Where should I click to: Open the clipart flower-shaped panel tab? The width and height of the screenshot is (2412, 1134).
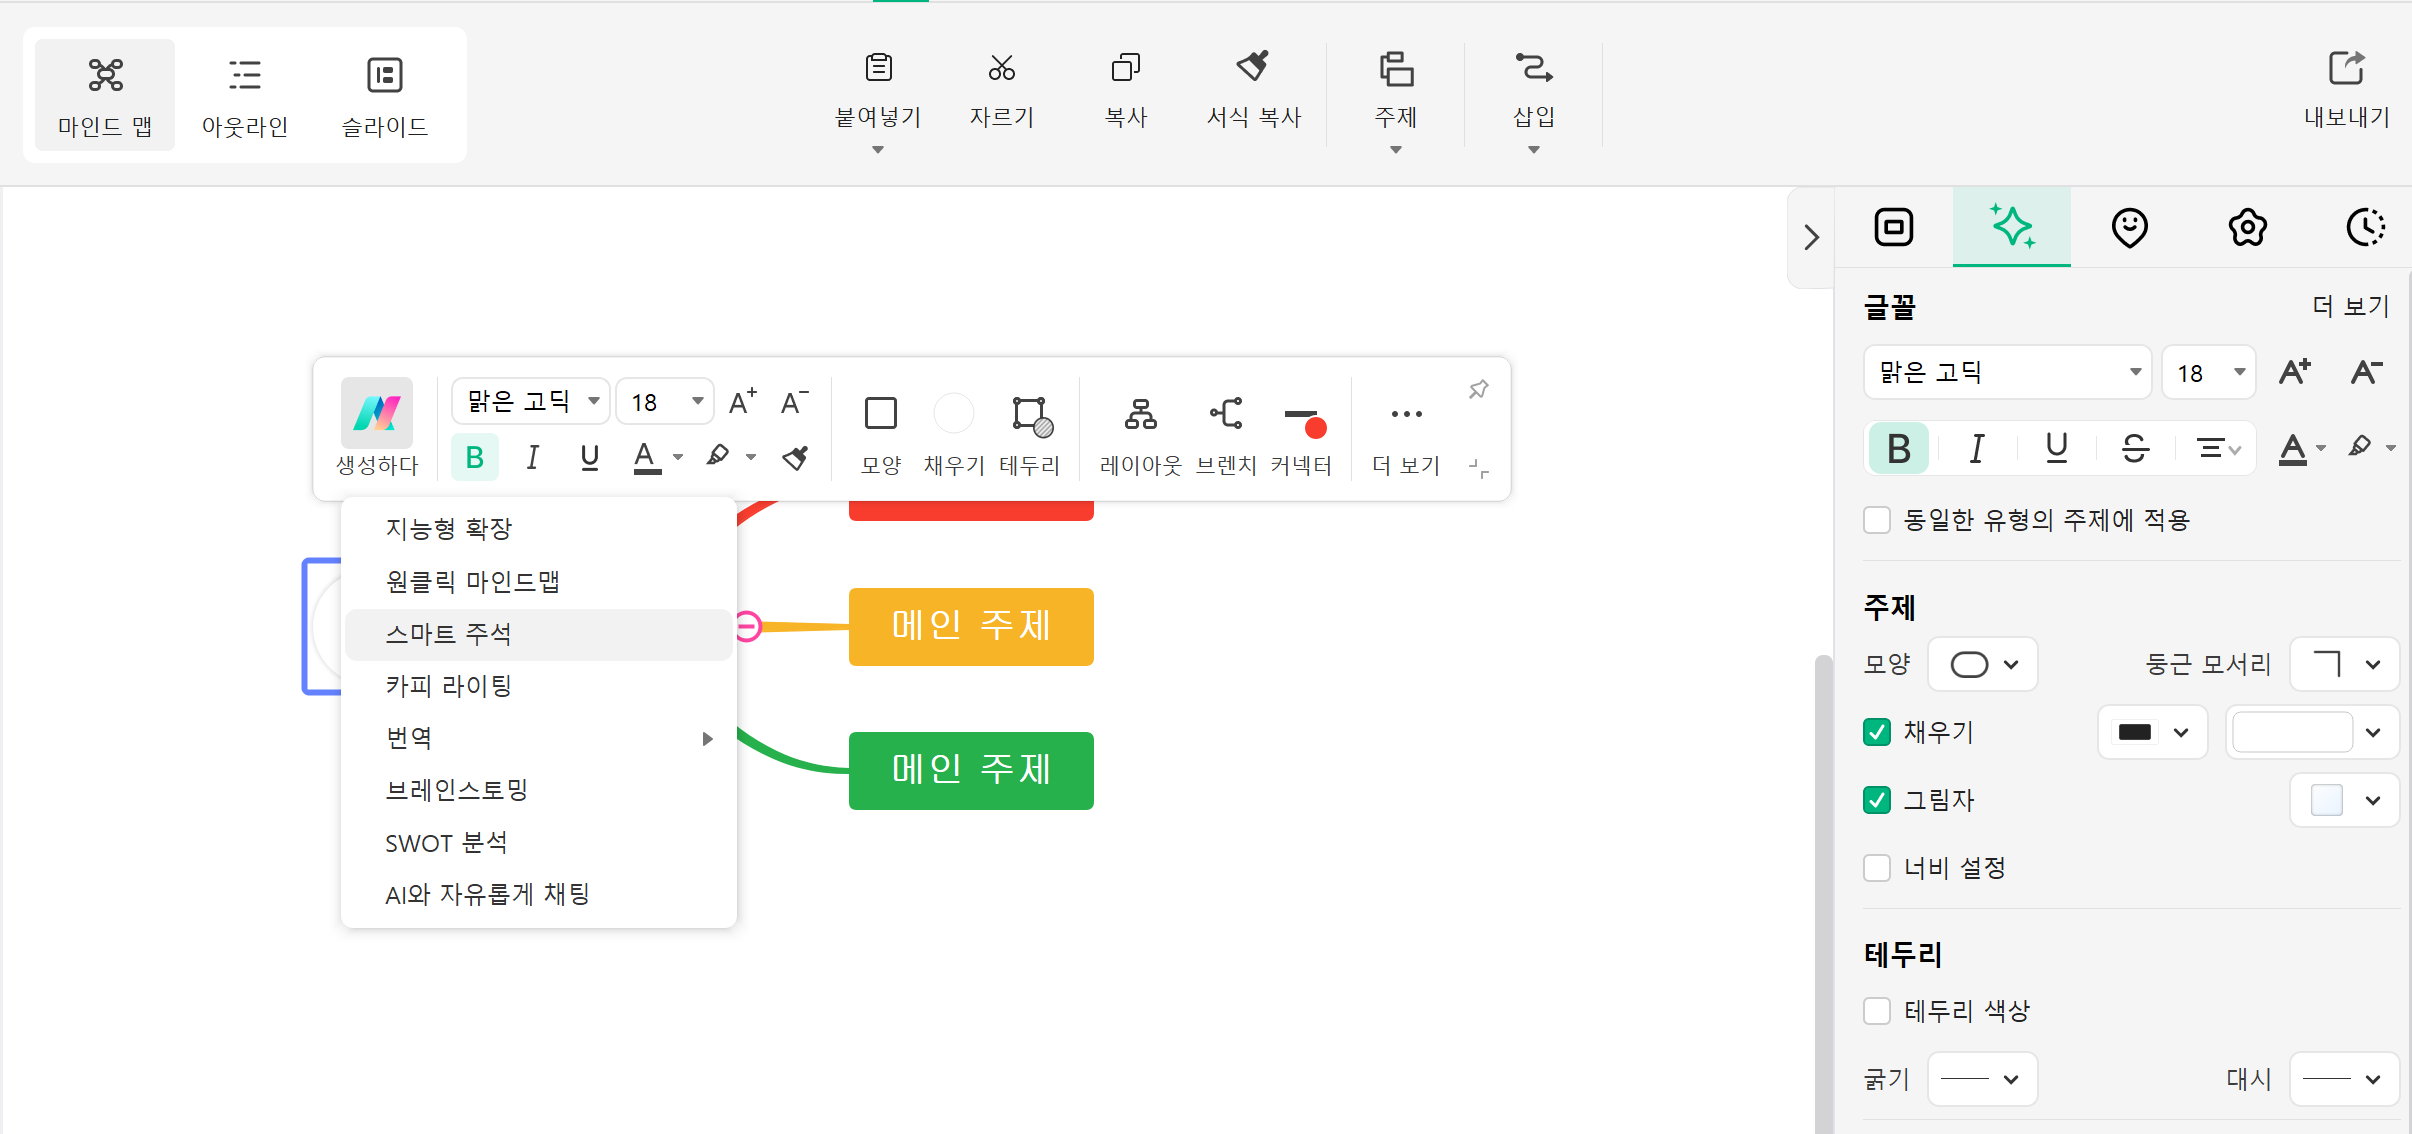point(2248,227)
